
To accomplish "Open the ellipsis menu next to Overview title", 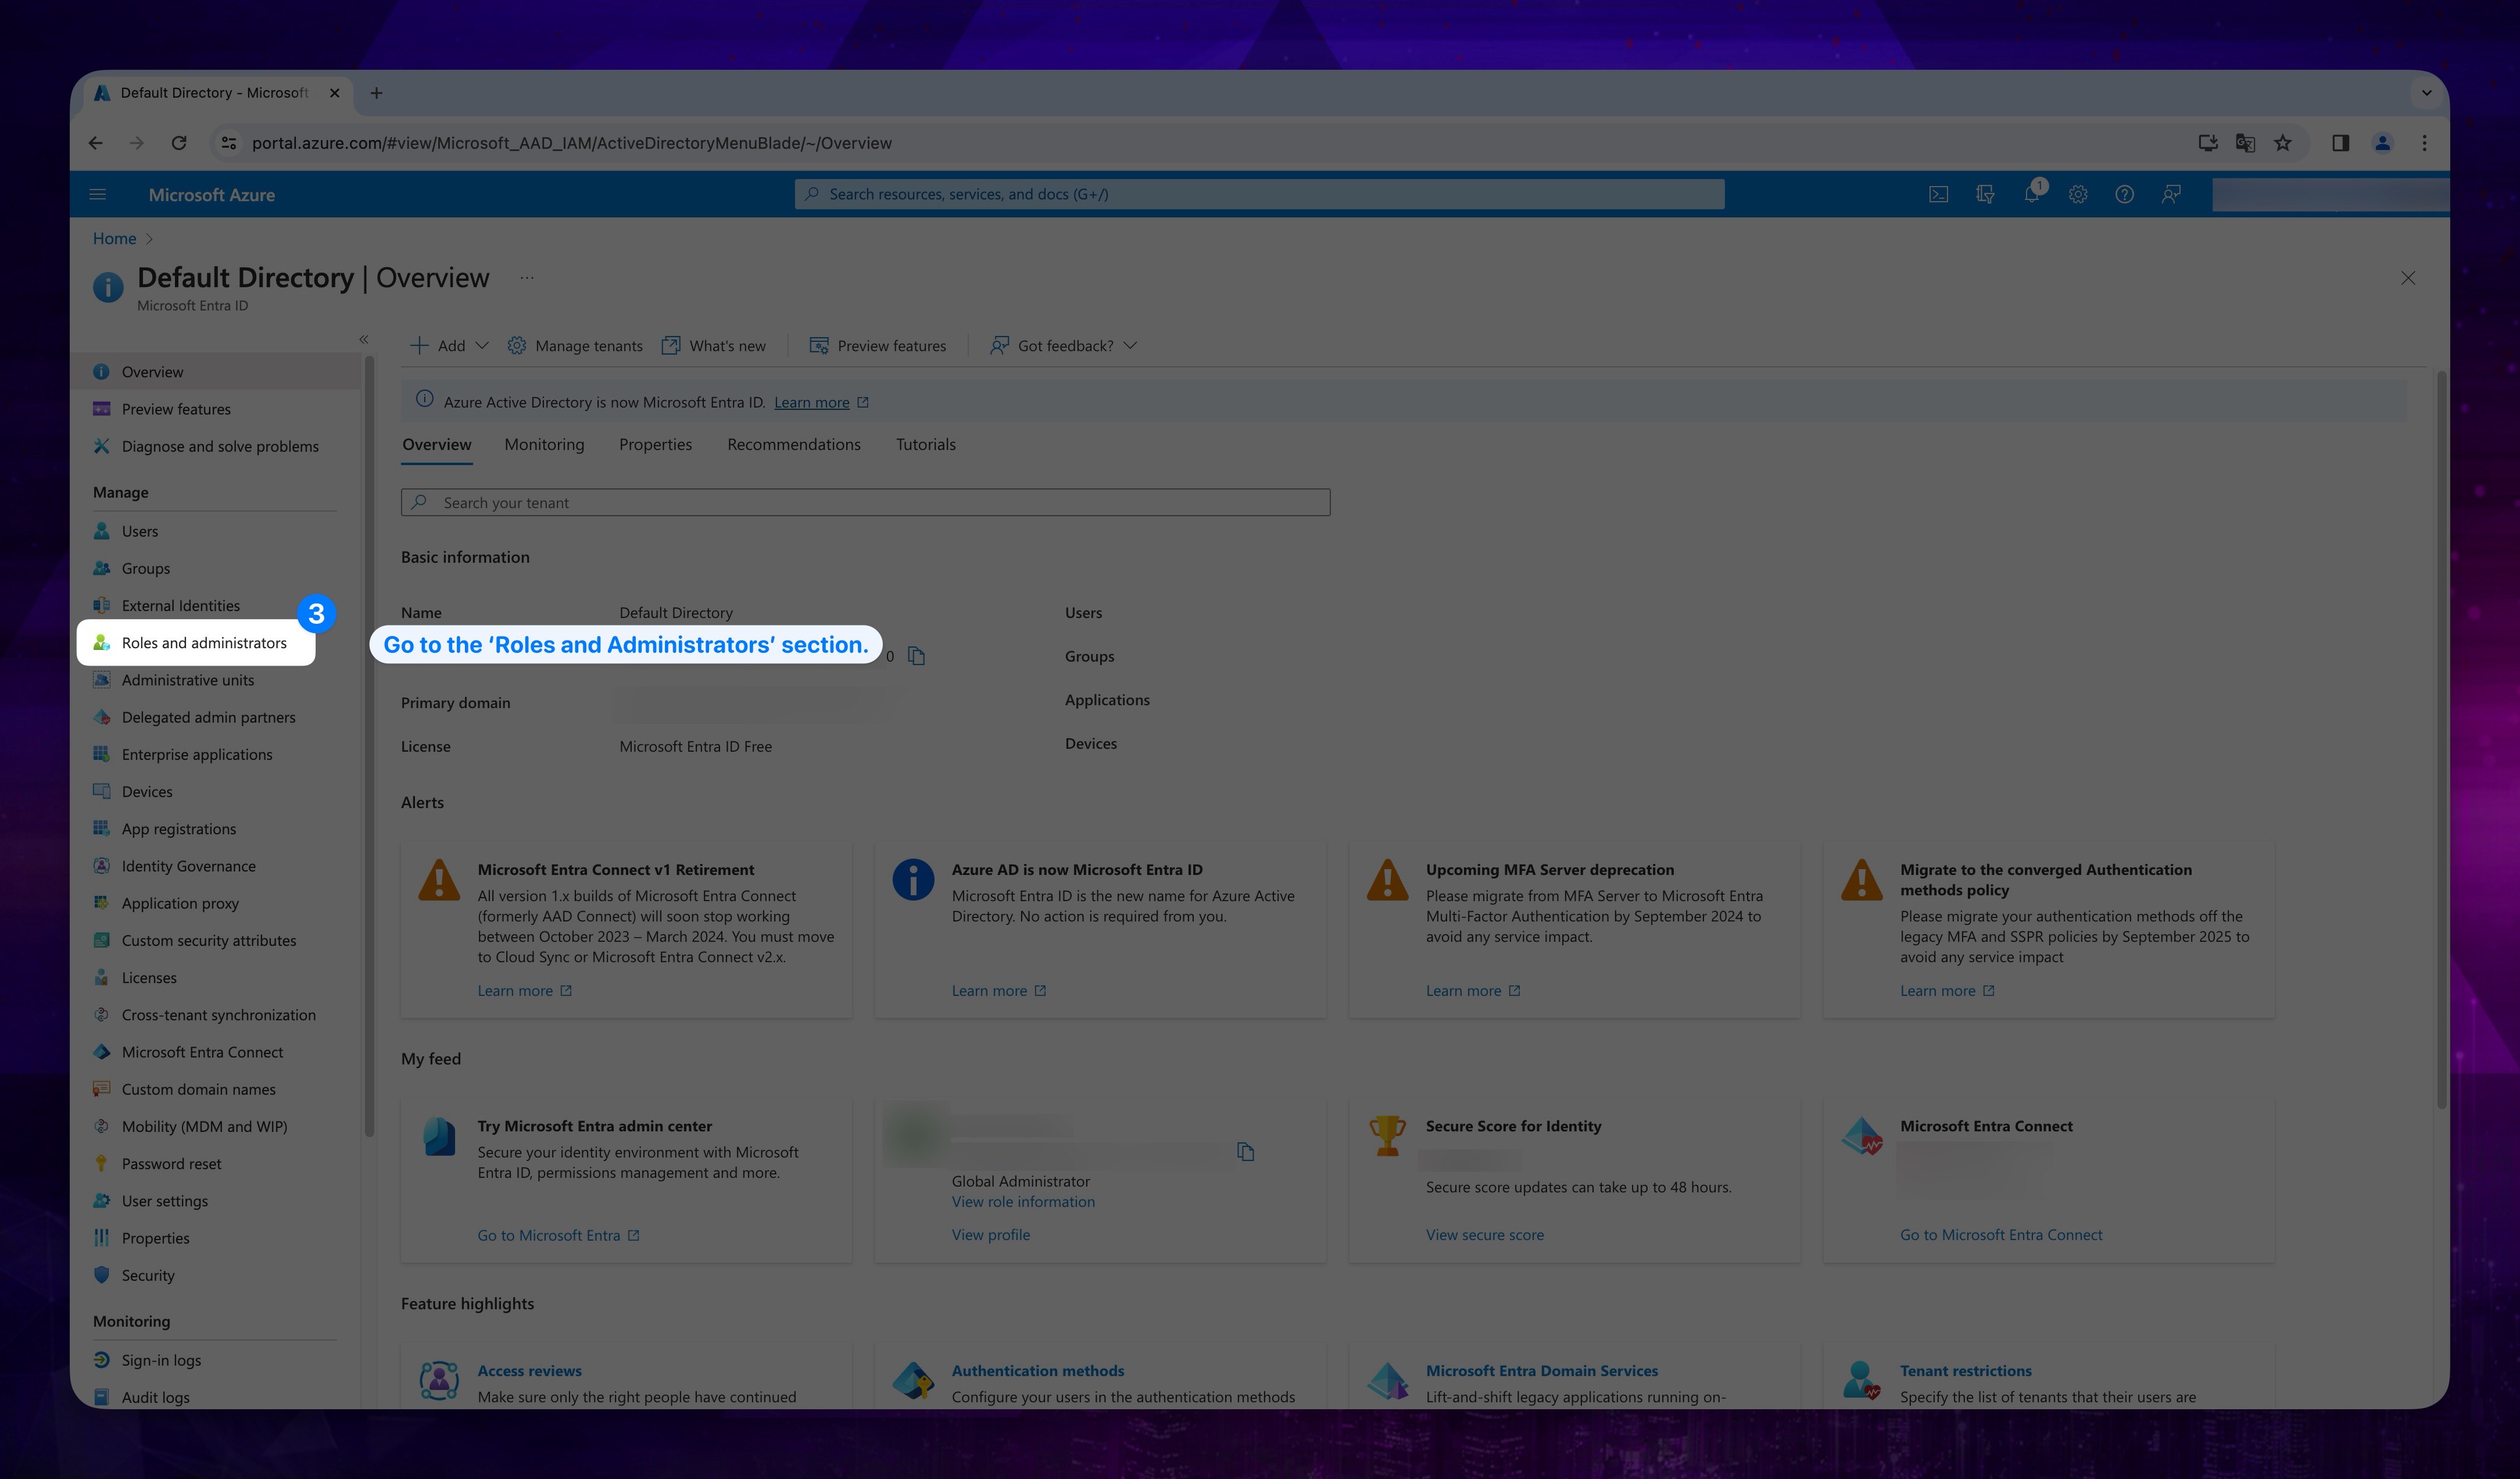I will click(527, 278).
